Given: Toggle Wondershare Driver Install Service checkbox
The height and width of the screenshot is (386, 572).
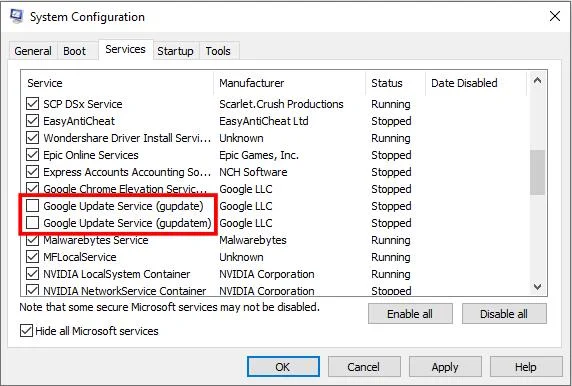Looking at the screenshot, I should [x=32, y=138].
